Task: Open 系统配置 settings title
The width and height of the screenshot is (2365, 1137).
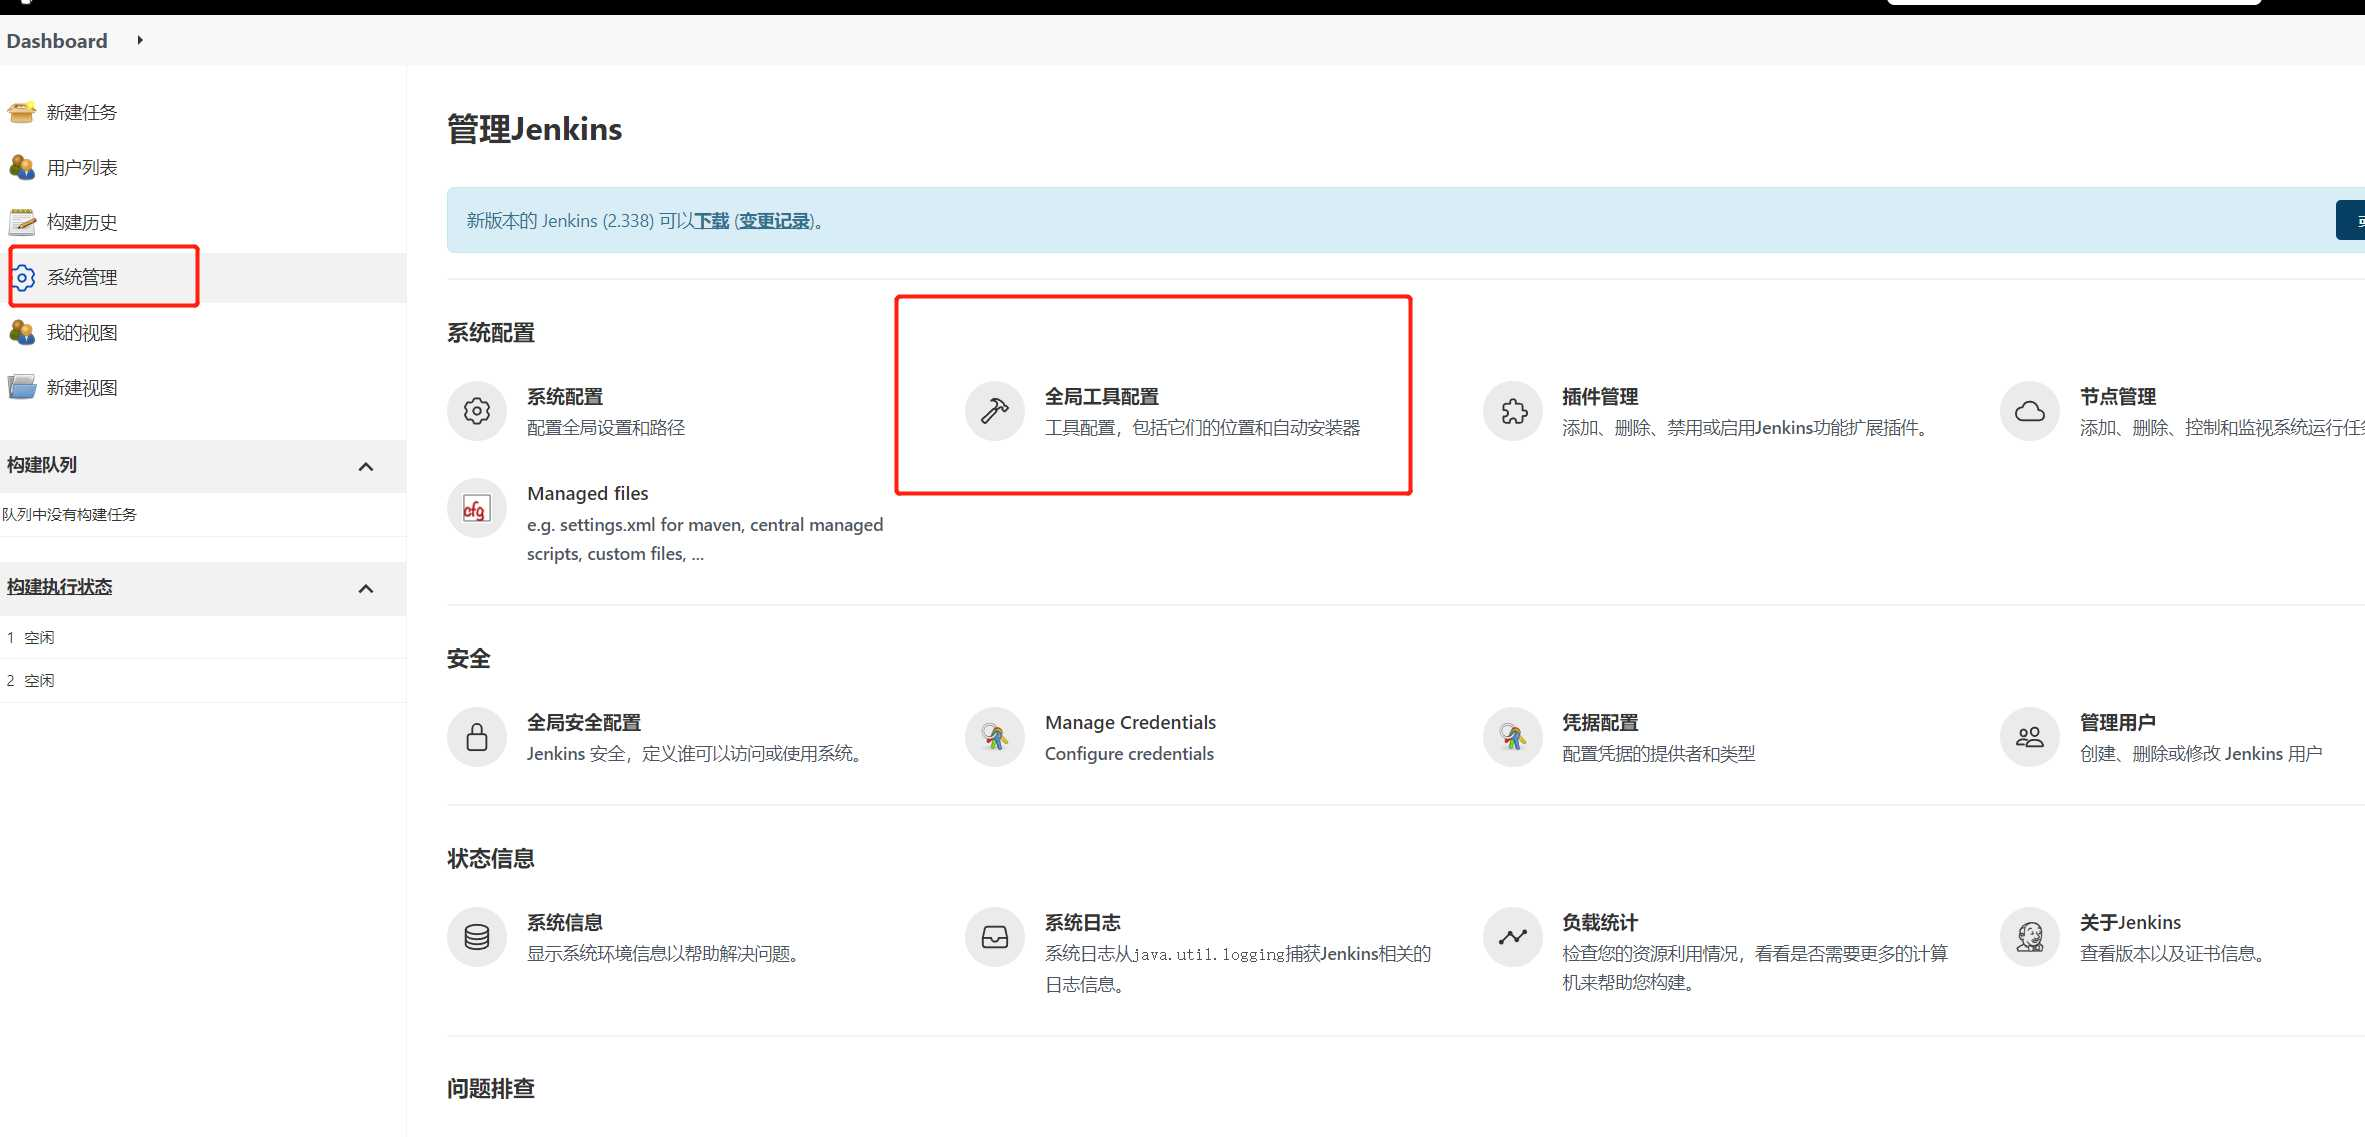Action: pos(565,396)
